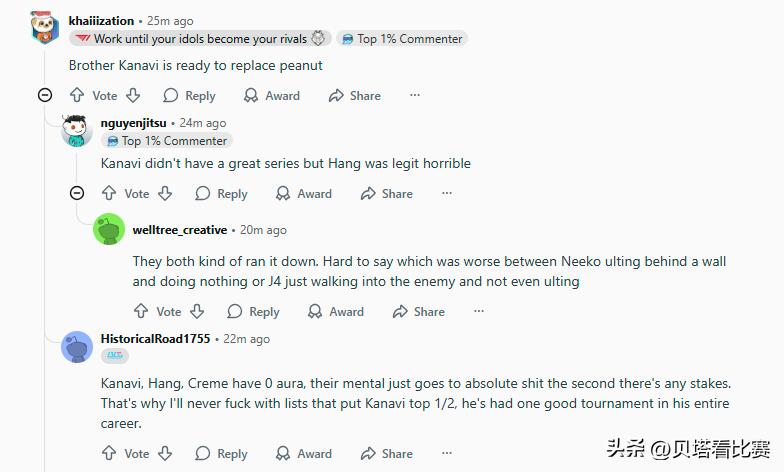
Task: Collapse nguyenjitsu's reply thread
Action: (77, 194)
